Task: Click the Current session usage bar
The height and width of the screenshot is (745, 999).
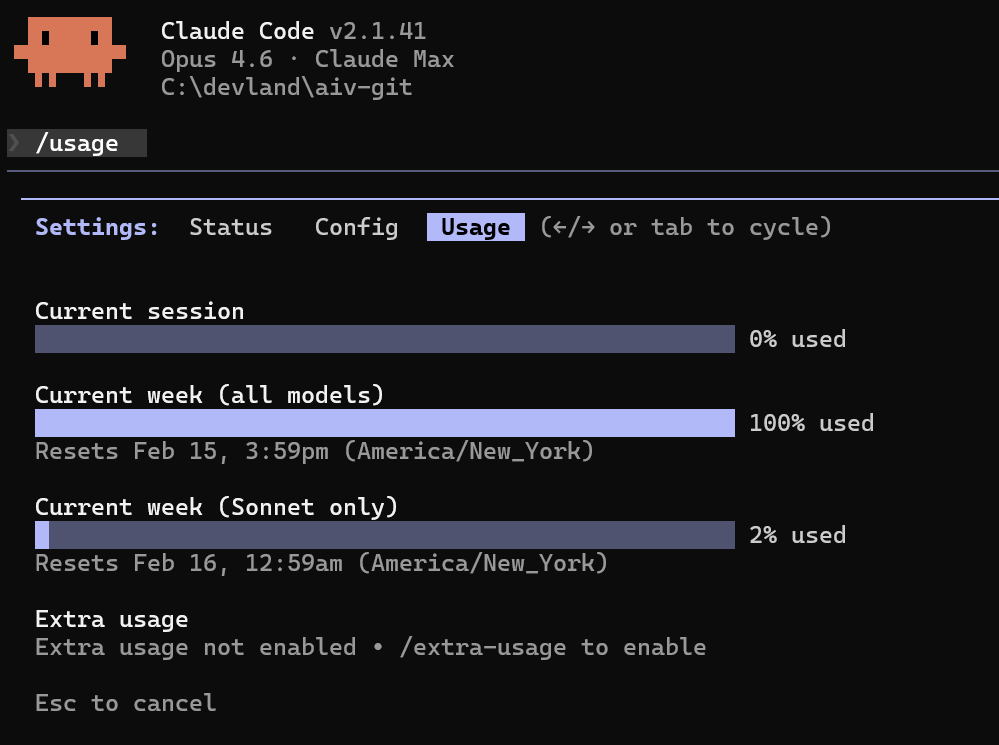Action: (x=385, y=339)
